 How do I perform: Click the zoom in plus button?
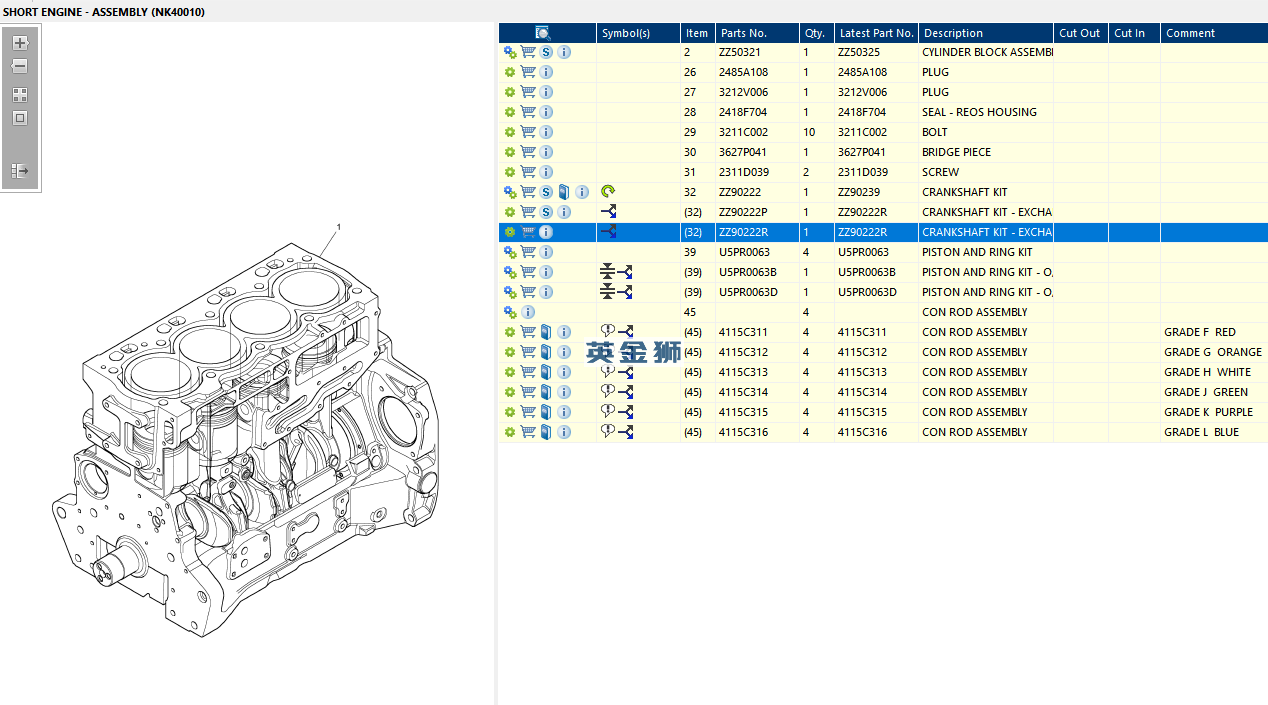20,43
